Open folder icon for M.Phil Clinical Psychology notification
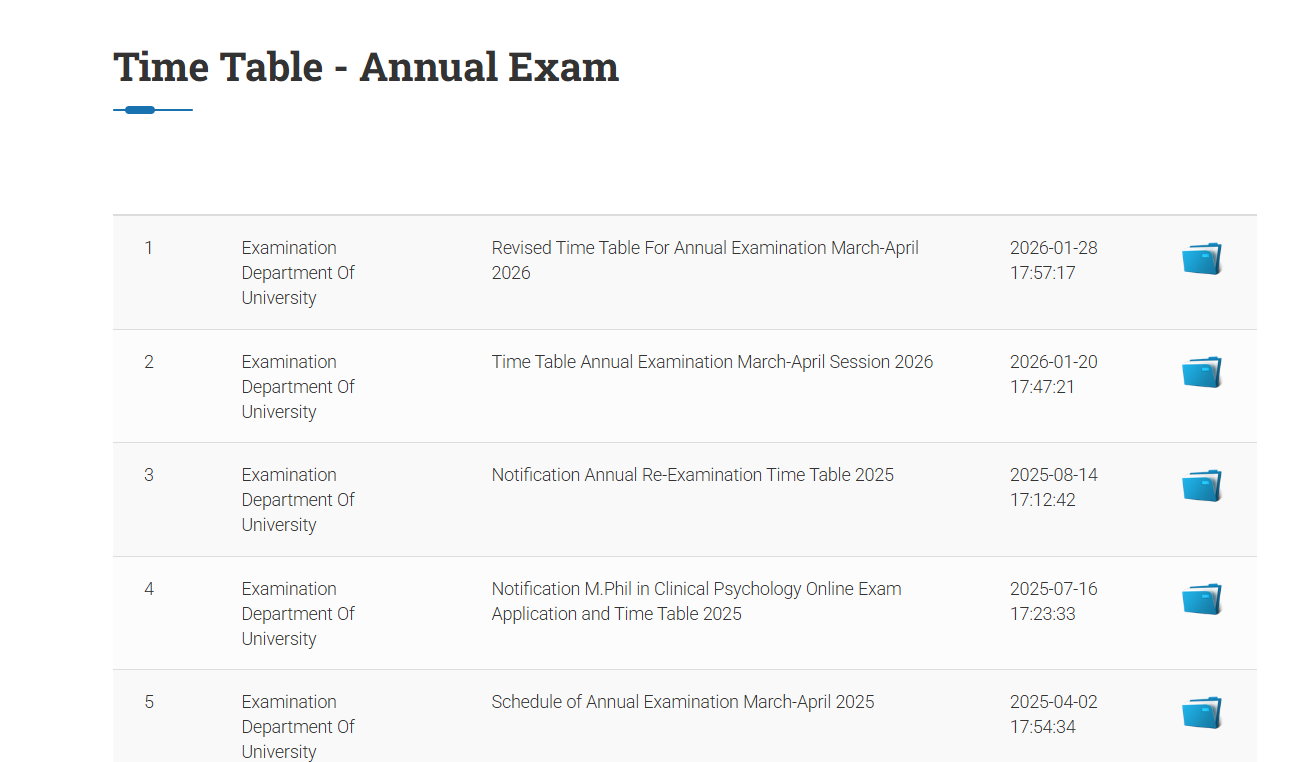1313x762 pixels. coord(1202,598)
